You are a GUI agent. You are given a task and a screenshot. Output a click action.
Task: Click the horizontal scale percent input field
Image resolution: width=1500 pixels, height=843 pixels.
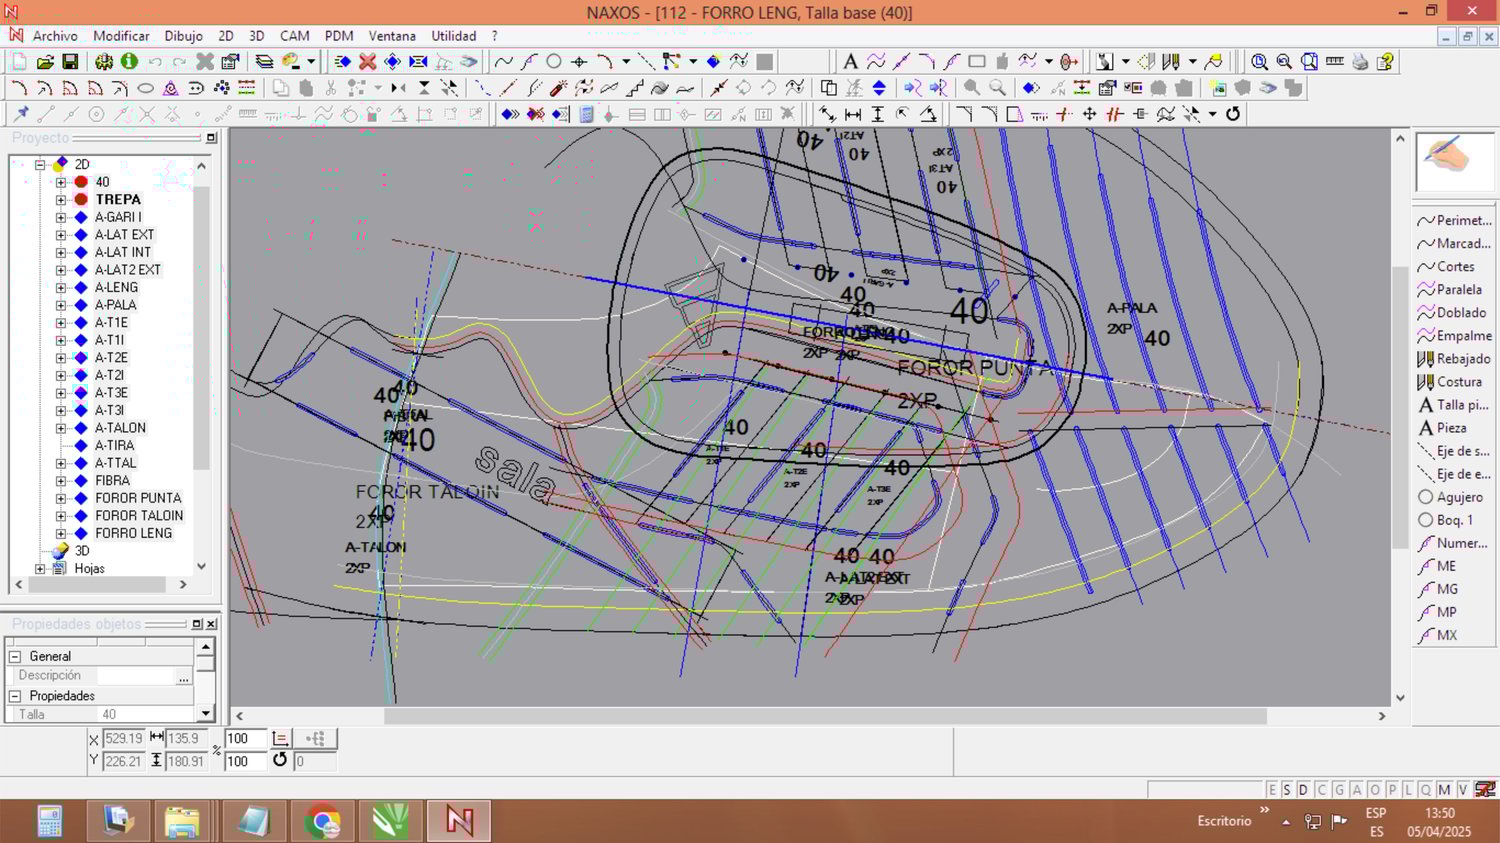pyautogui.click(x=245, y=739)
